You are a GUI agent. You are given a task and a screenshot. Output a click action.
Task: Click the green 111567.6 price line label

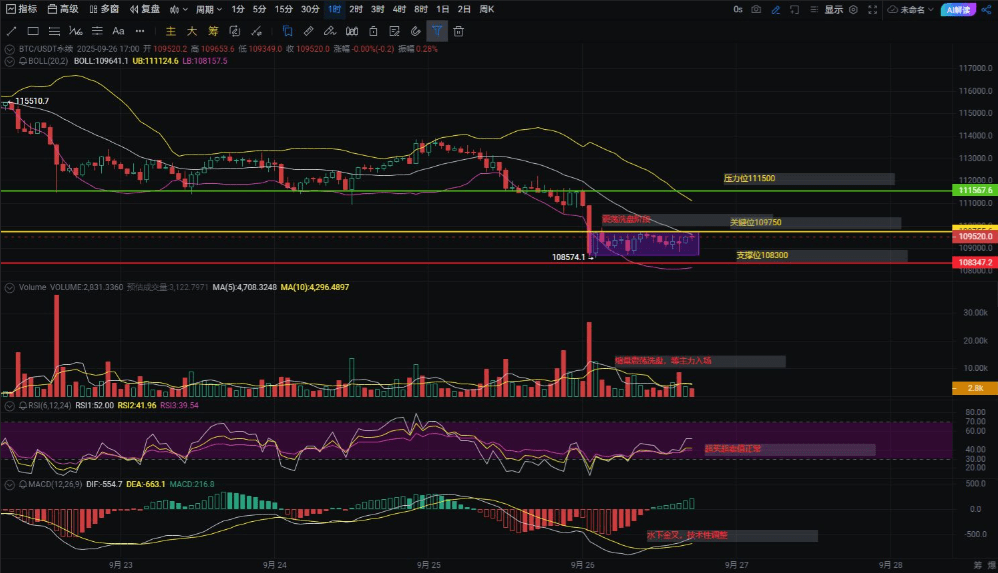[974, 190]
